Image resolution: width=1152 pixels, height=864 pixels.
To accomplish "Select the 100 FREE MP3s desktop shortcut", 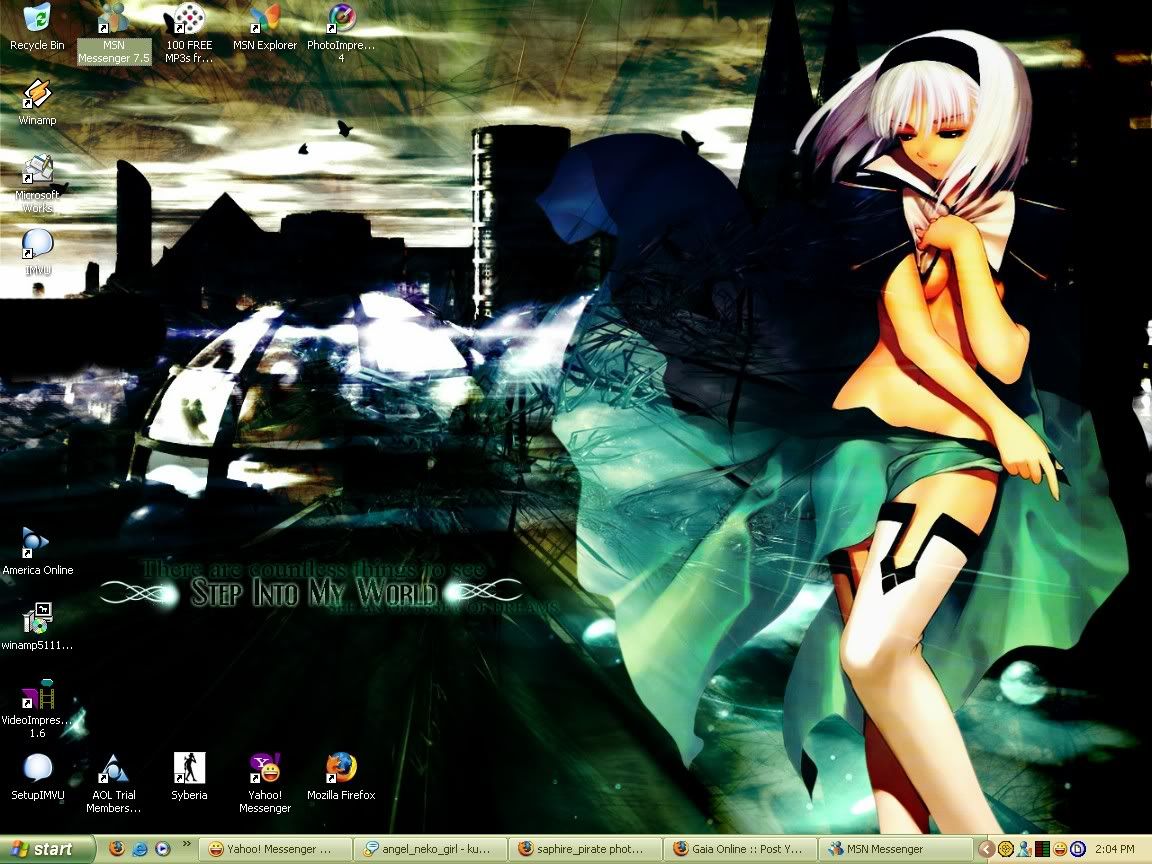I will [x=189, y=34].
